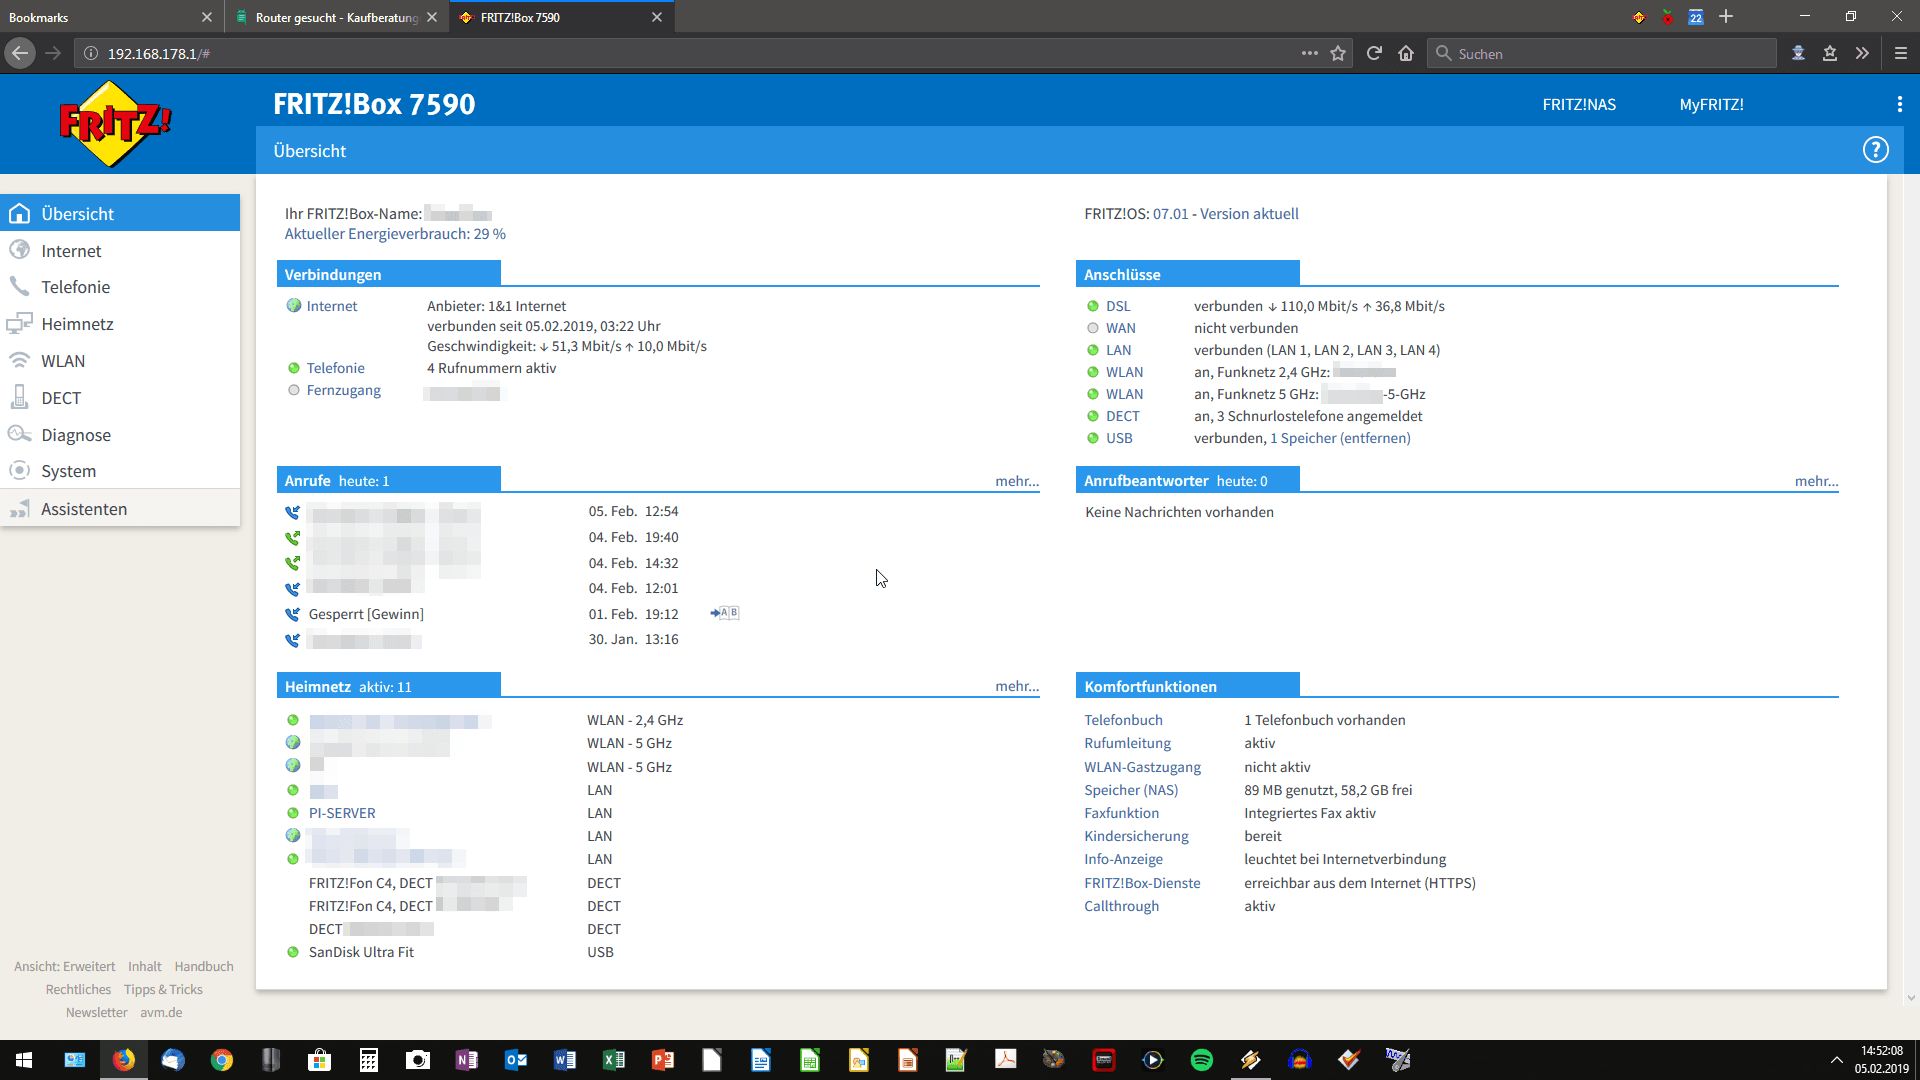1920x1080 pixels.
Task: Open the USB link under Anschlüsse
Action: click(x=1119, y=438)
